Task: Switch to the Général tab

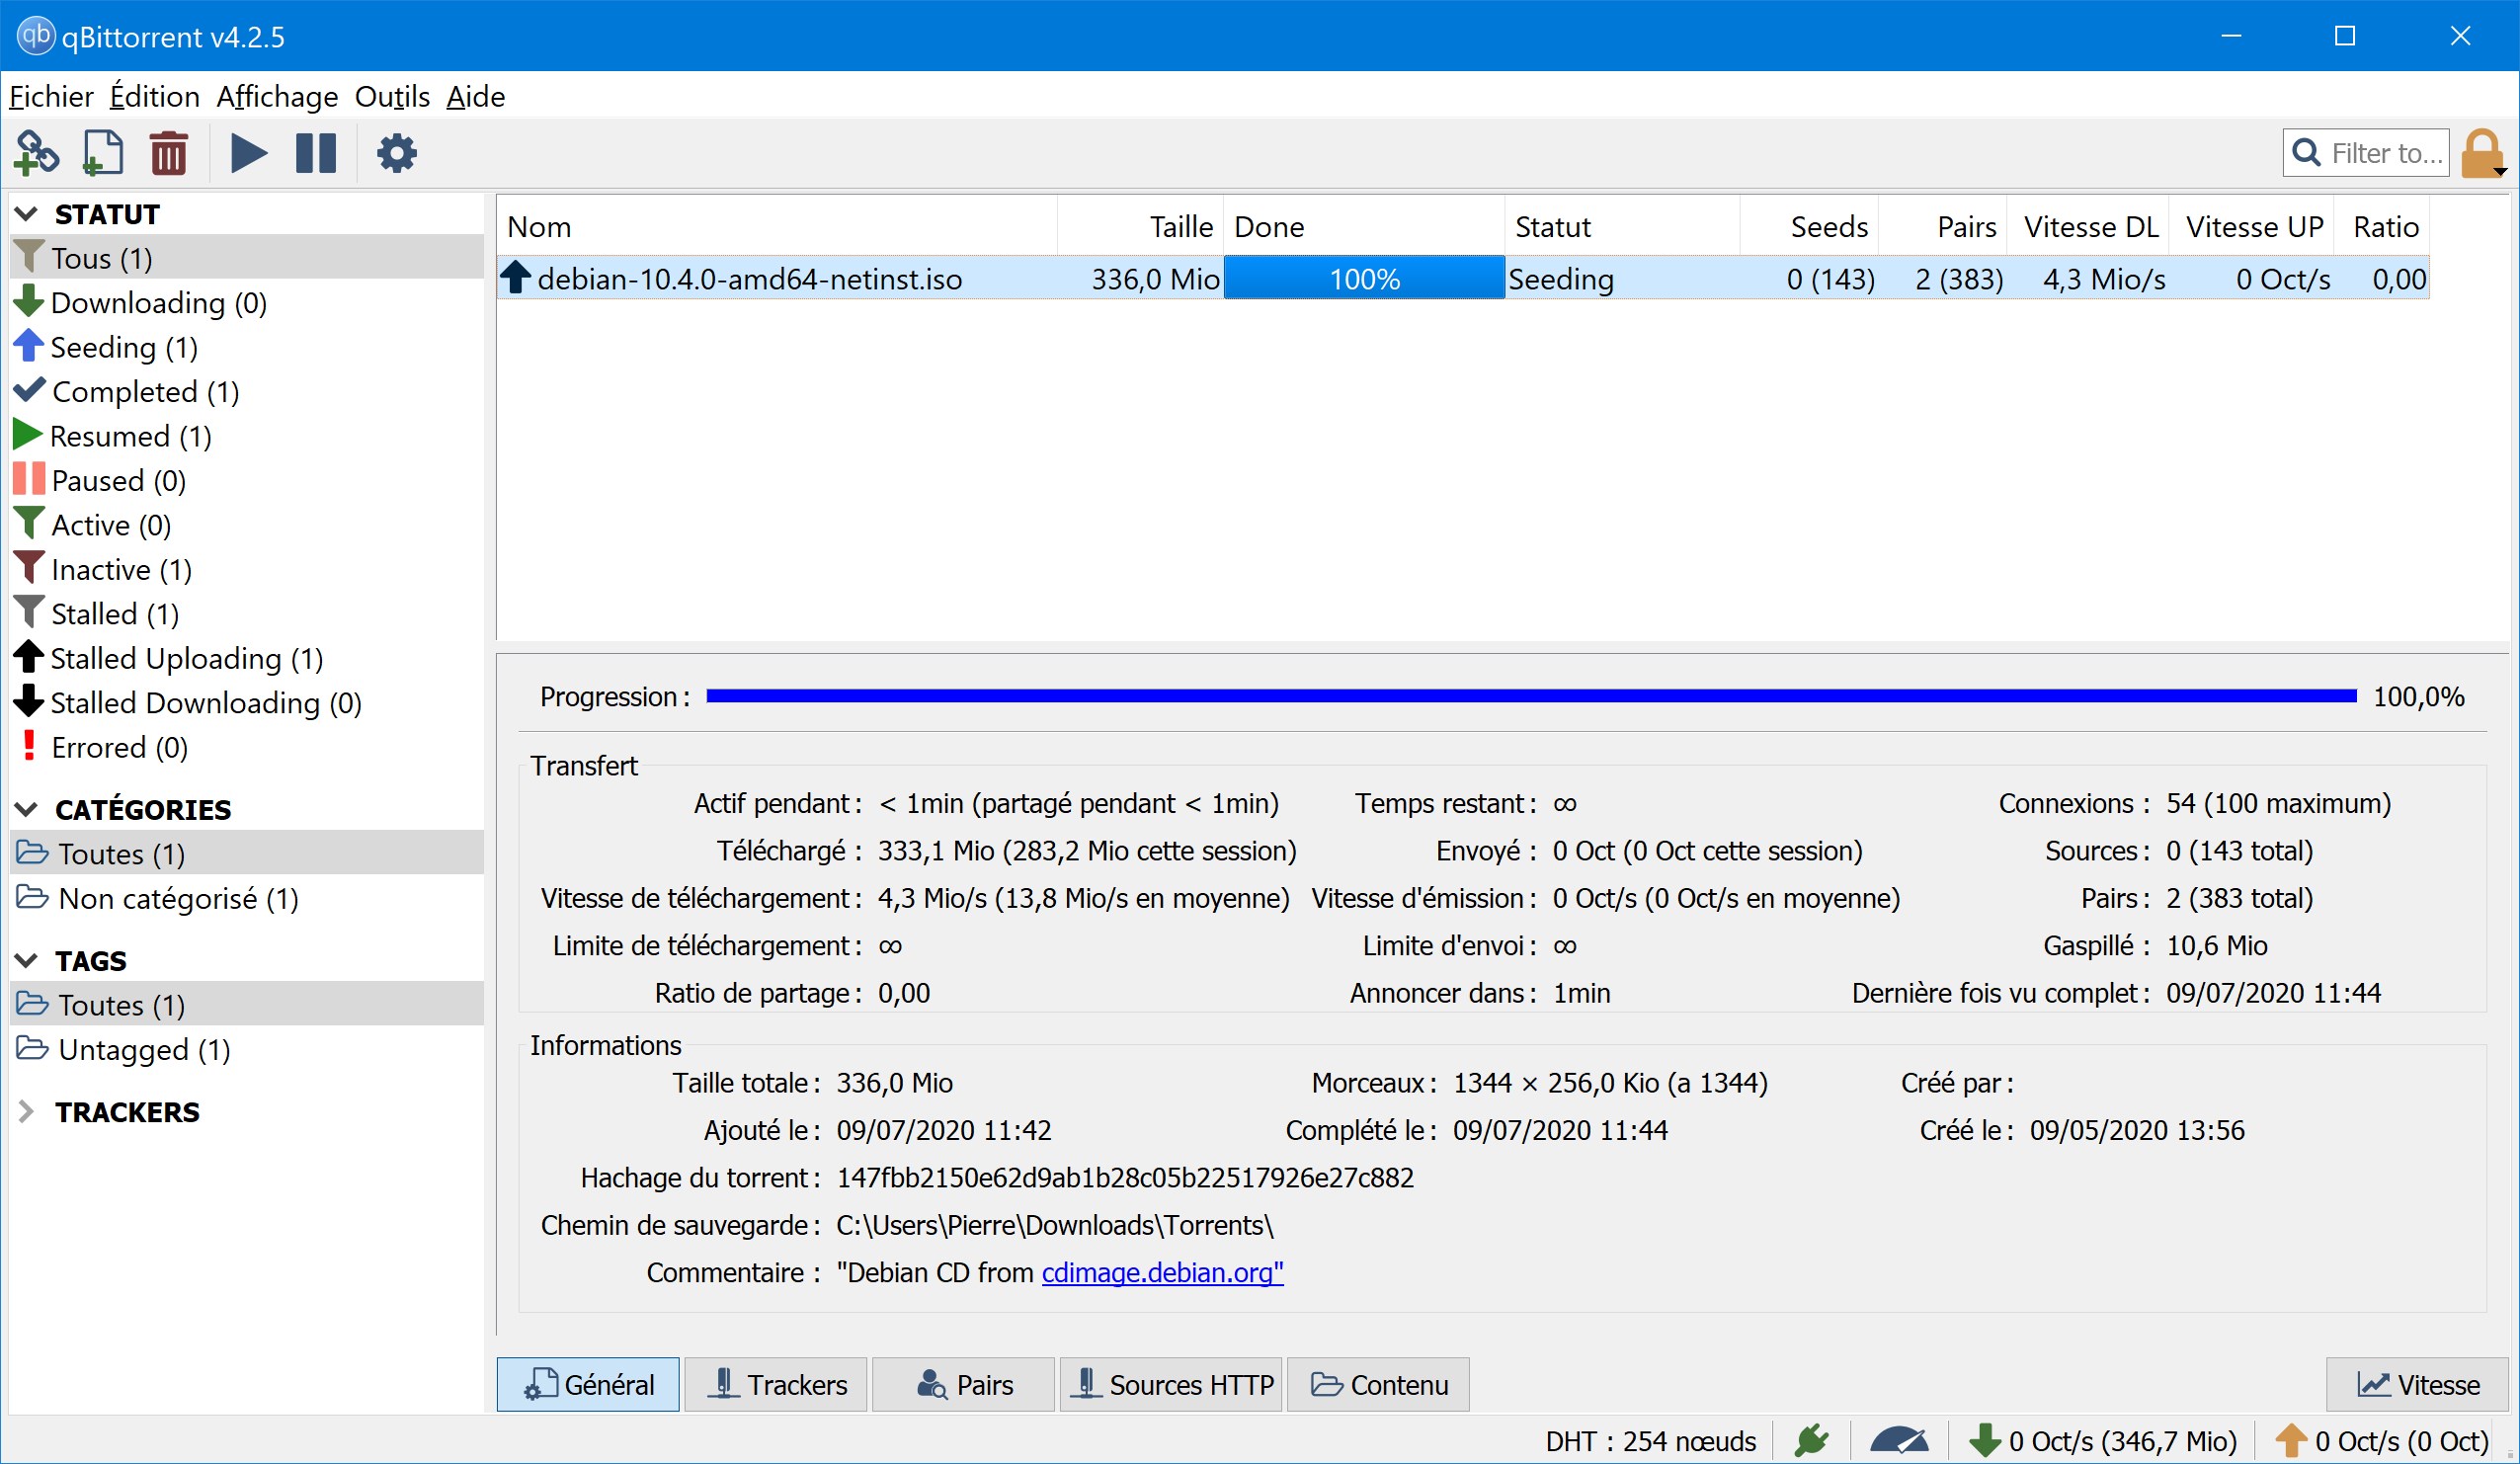Action: (588, 1384)
